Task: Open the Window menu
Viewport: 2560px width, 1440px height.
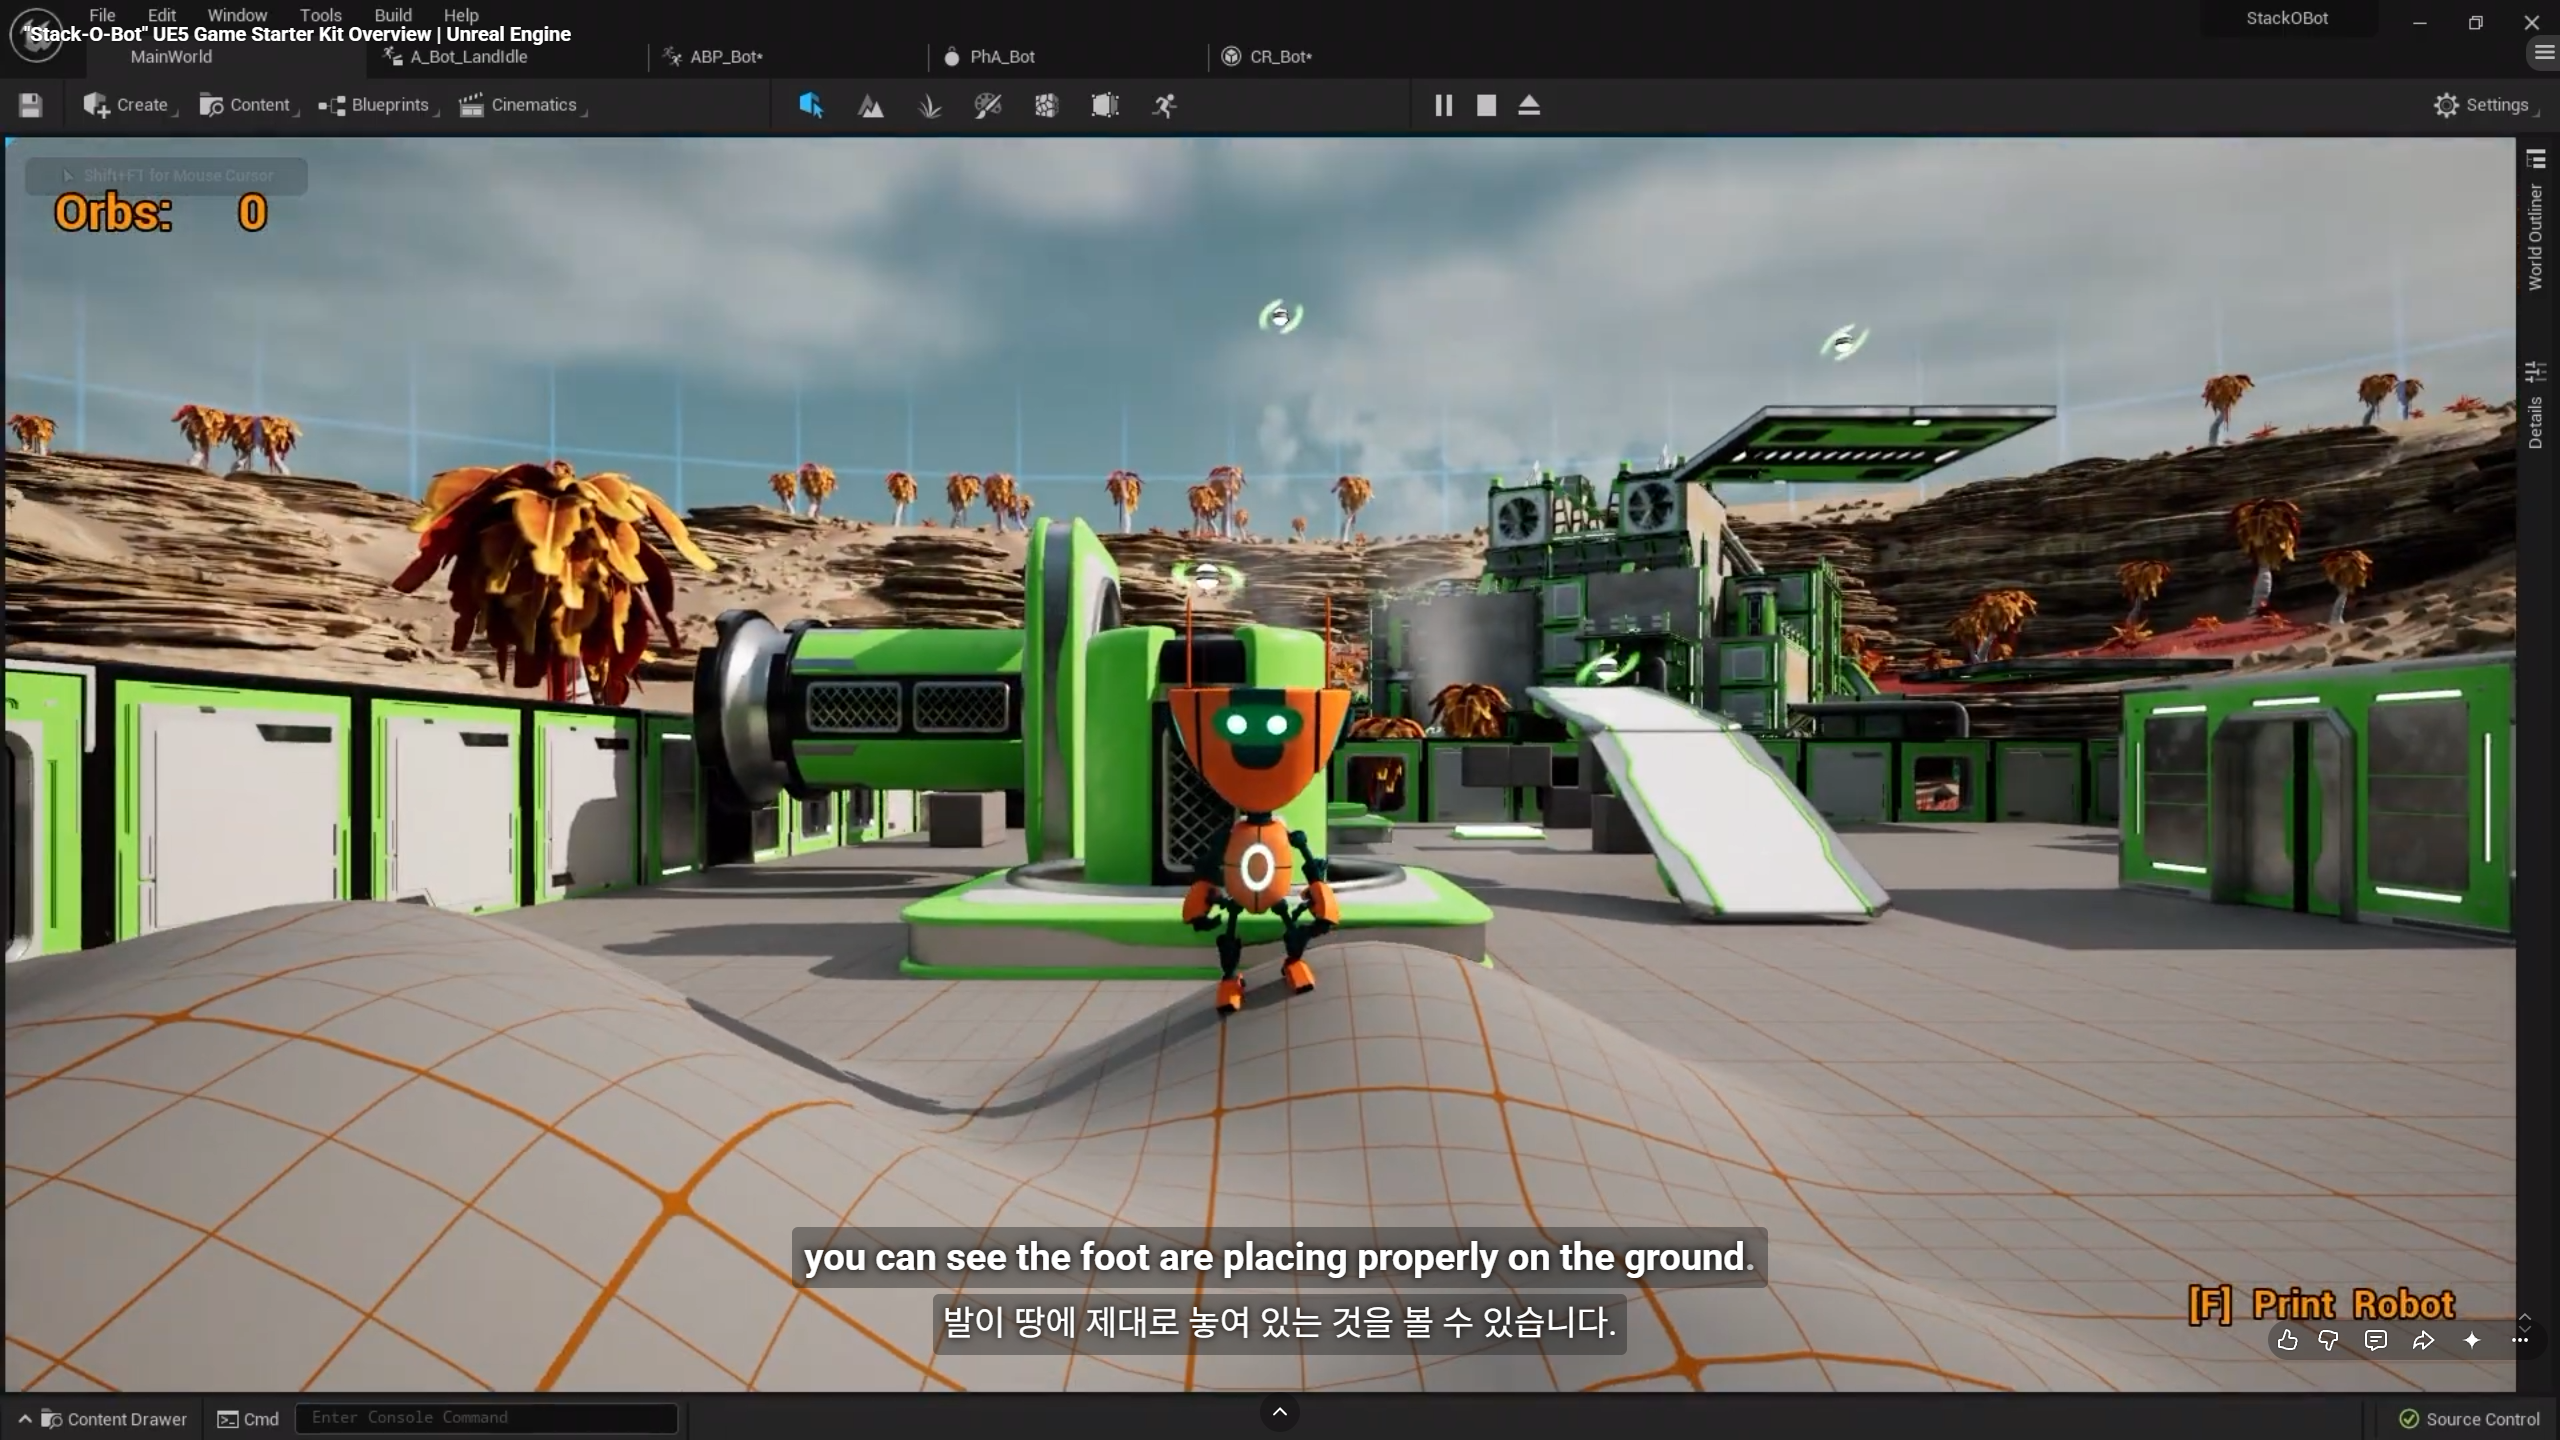Action: (x=237, y=15)
